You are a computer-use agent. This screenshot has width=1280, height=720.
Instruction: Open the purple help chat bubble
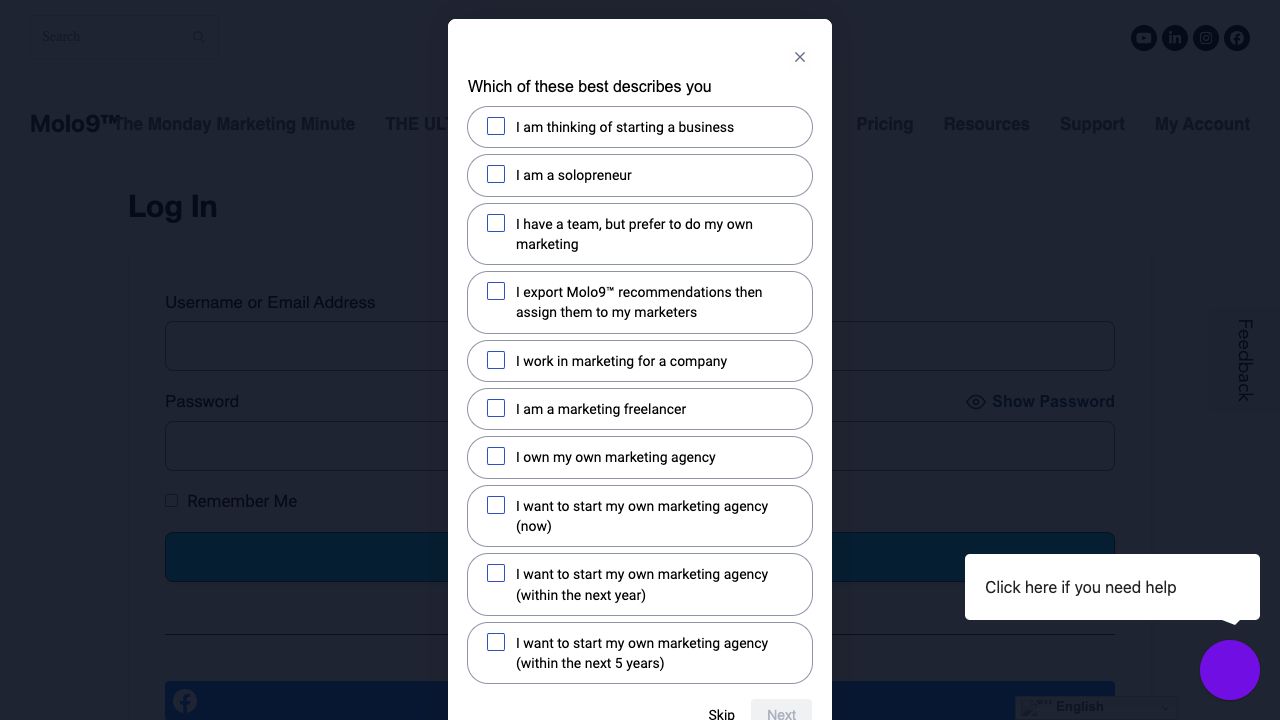click(1229, 670)
